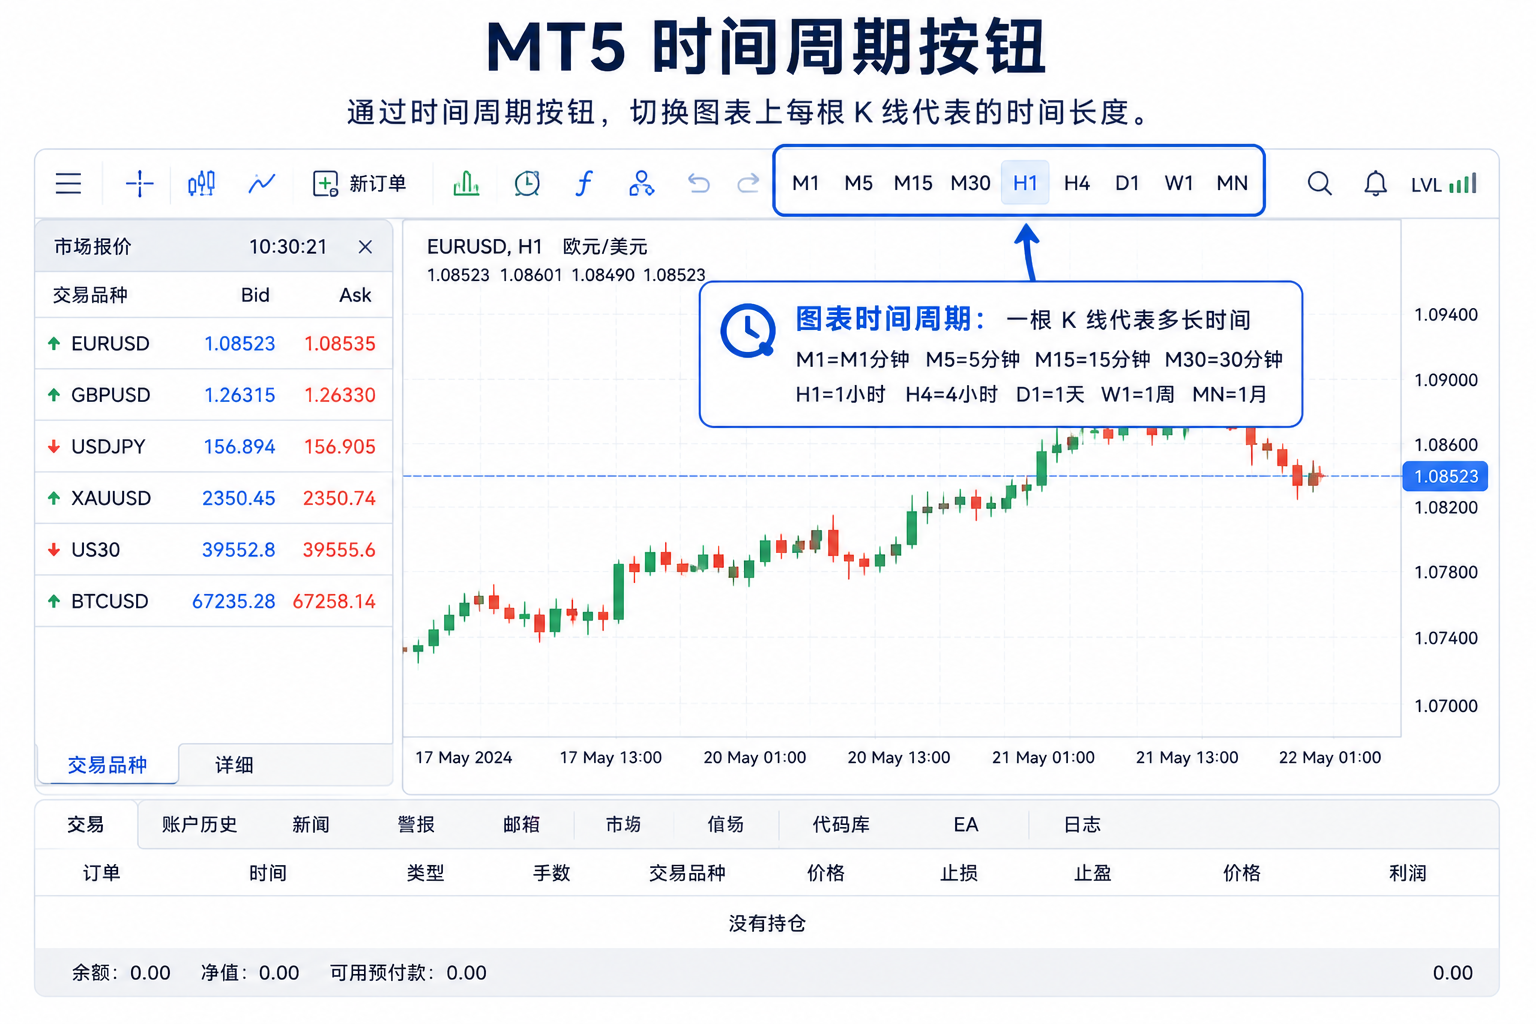
Task: Open the notifications bell icon
Action: pos(1375,184)
